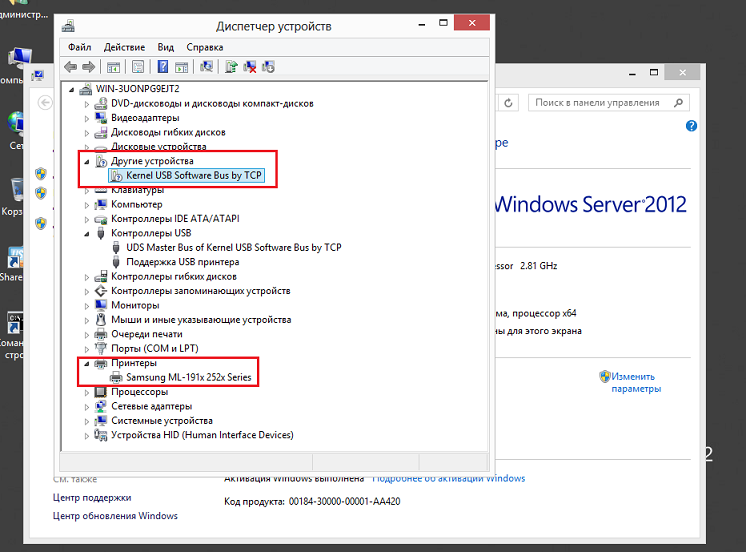
Task: Toggle the console tree toolbar icon
Action: point(114,67)
